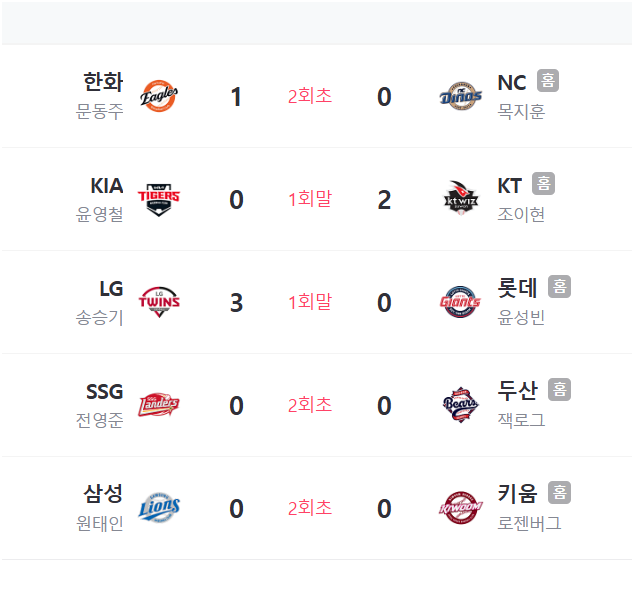
Task: Open the Samsung Lions logo
Action: 159,508
